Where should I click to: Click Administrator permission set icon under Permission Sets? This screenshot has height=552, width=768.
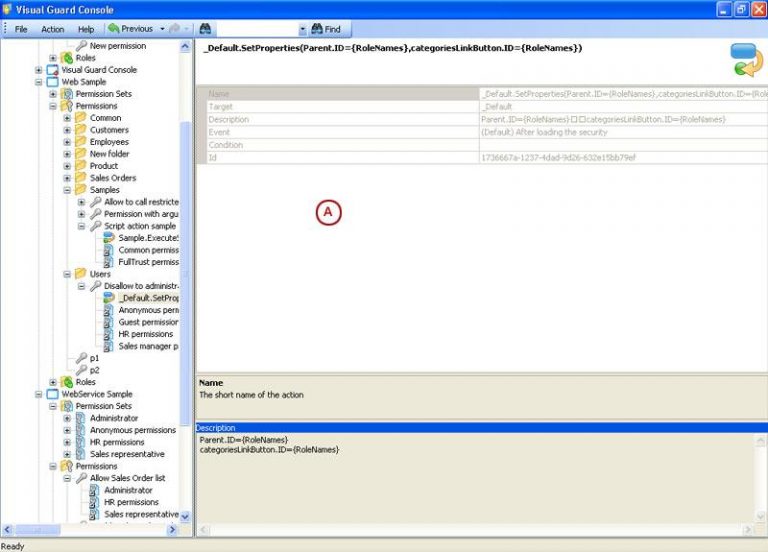click(x=81, y=418)
